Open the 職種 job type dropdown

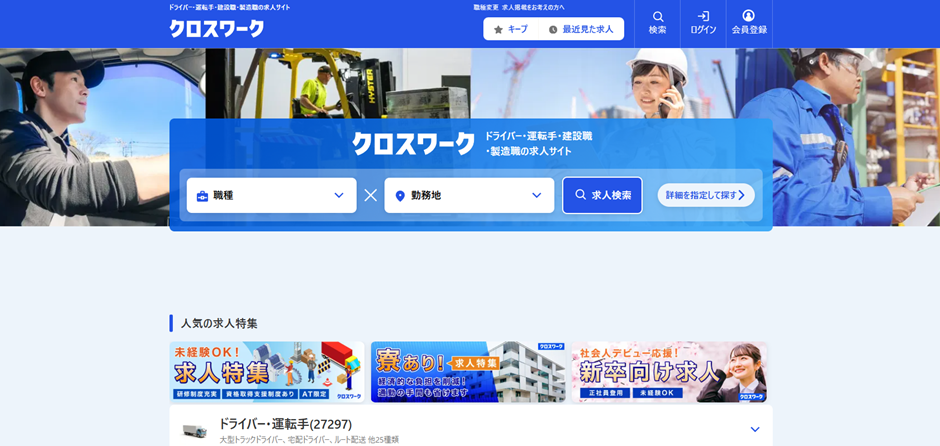pos(272,195)
